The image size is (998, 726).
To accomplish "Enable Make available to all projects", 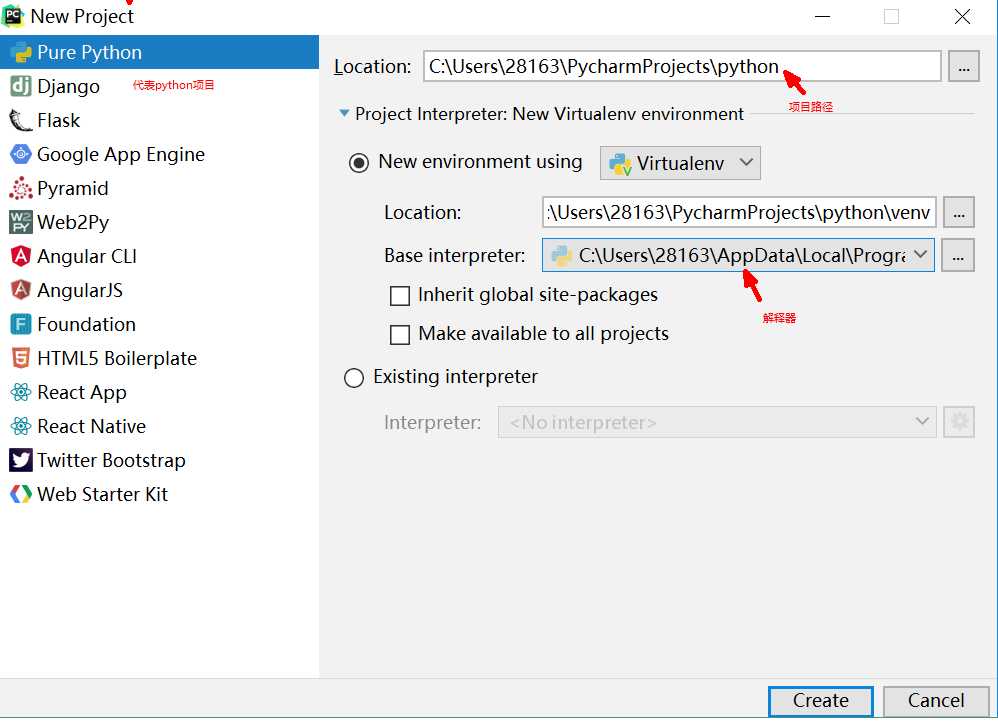I will pos(400,335).
